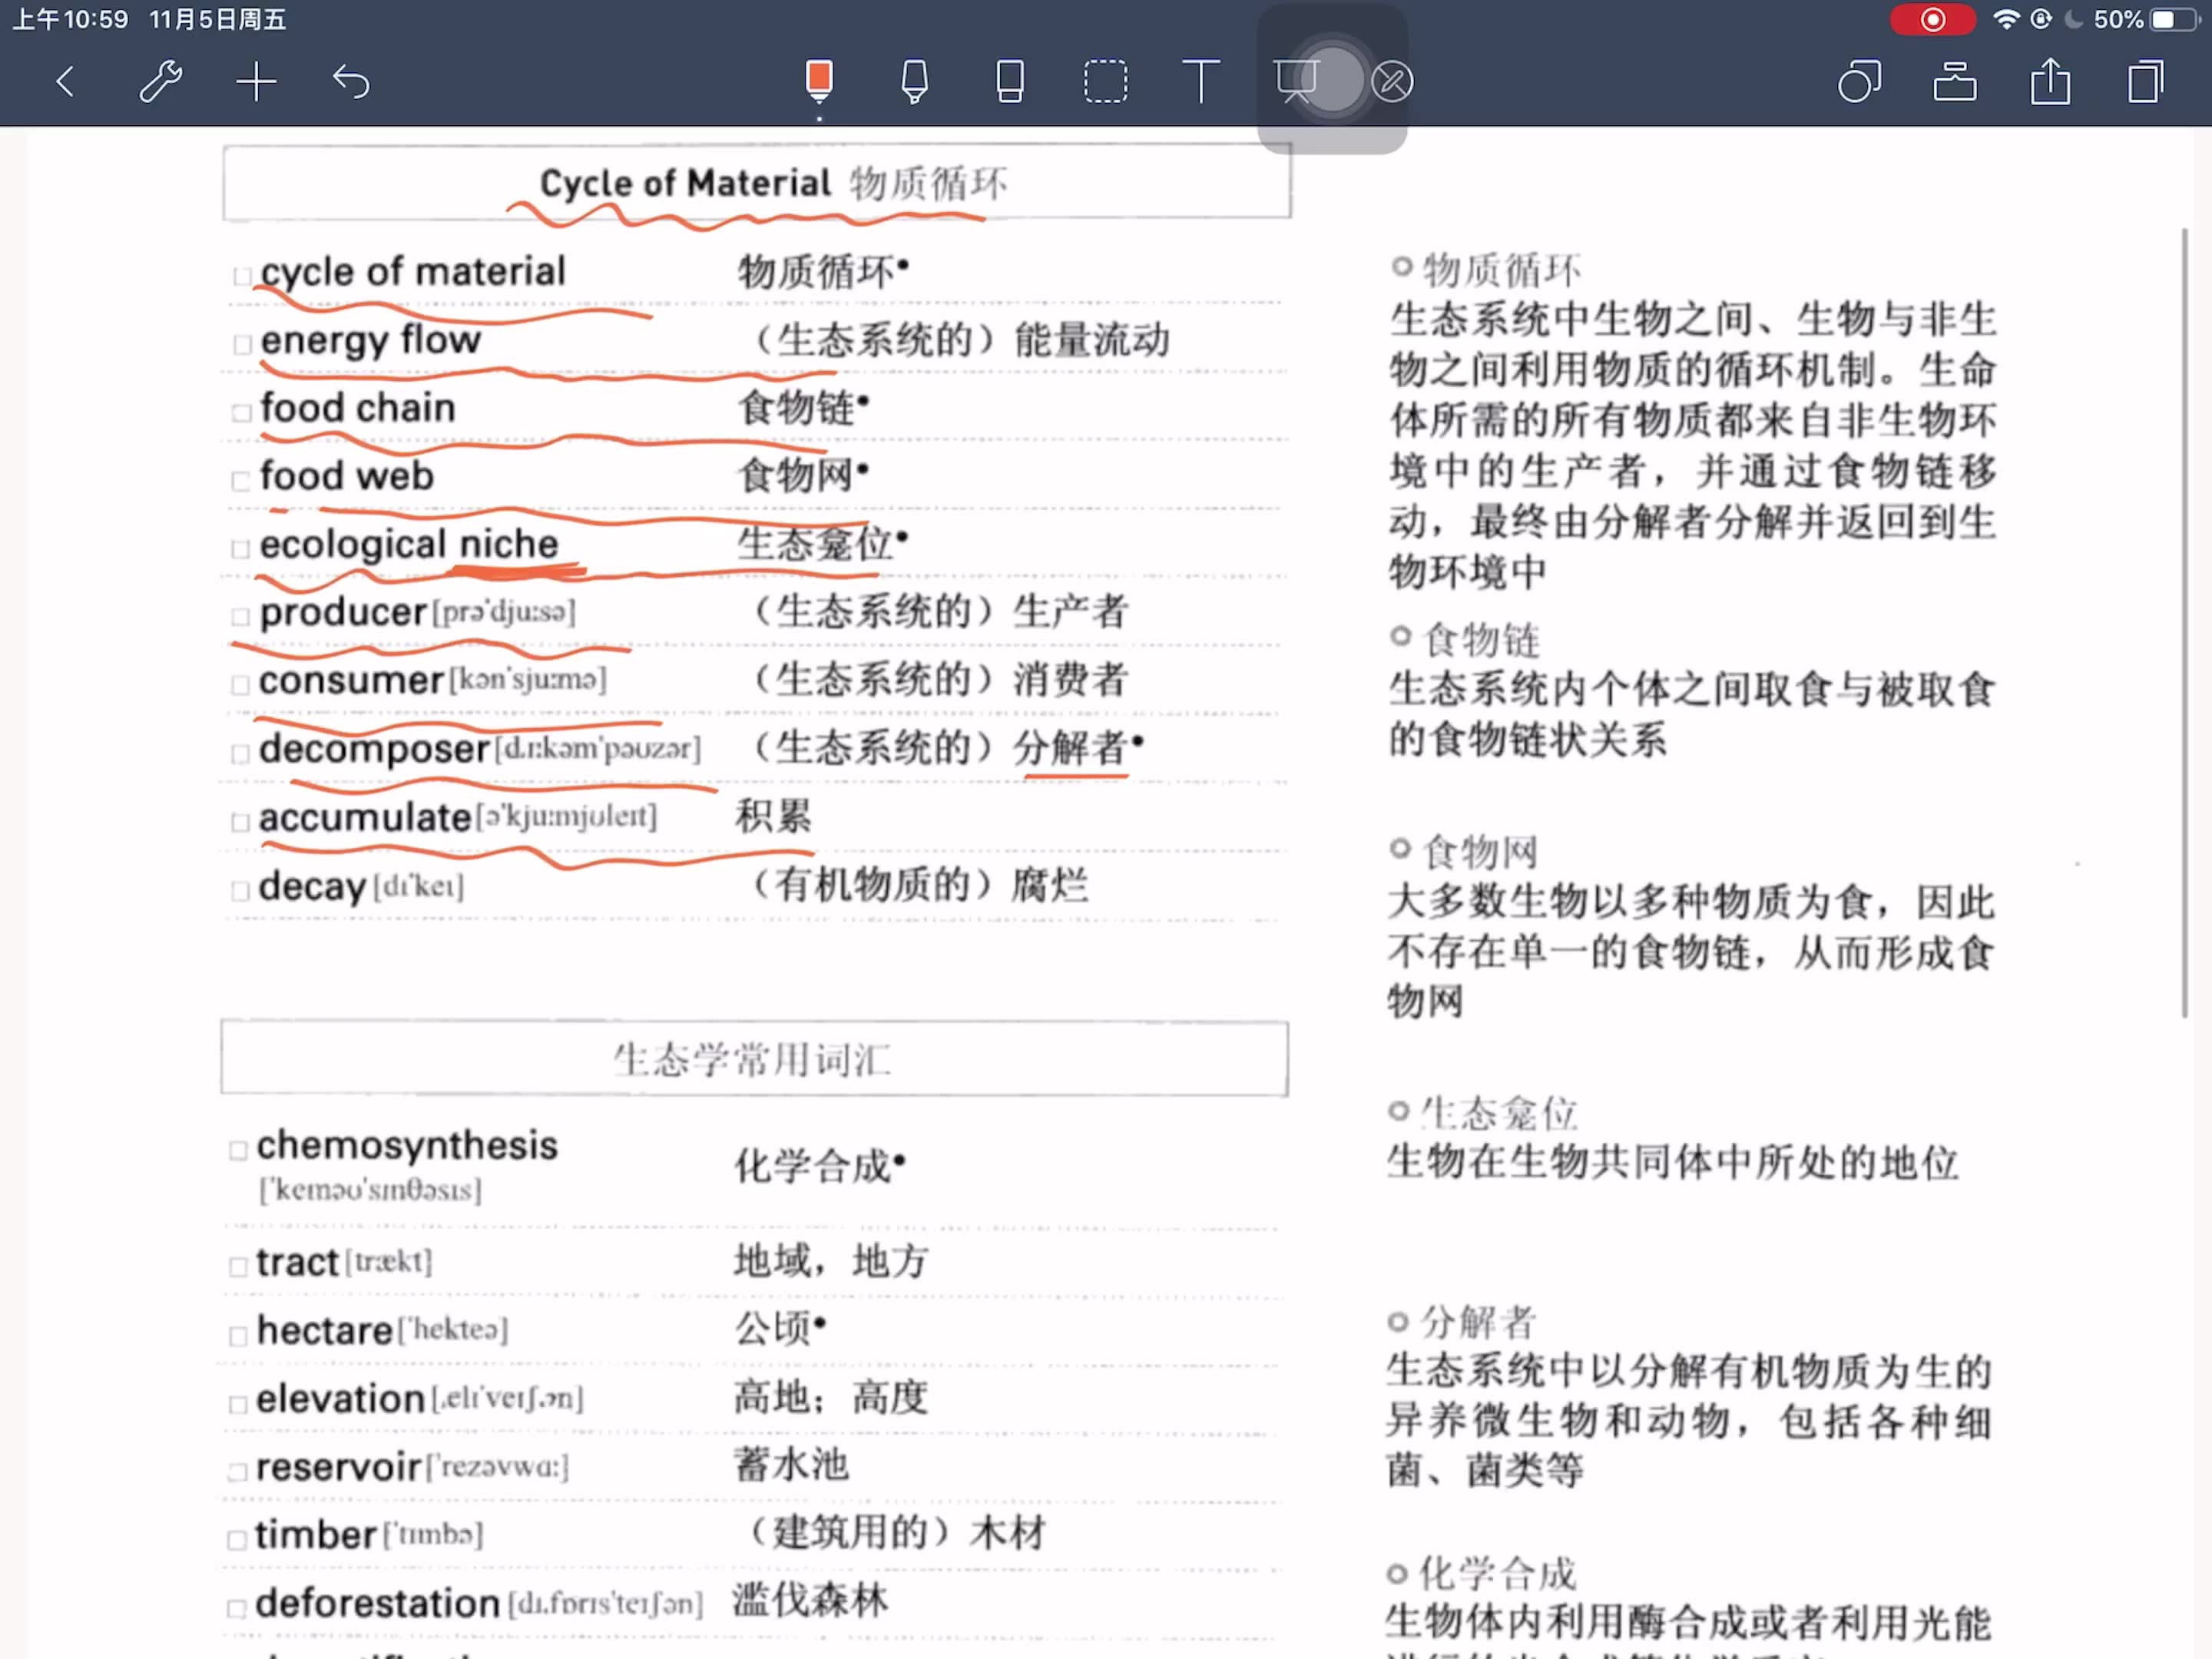Tap the glossary heading '化学合成'
Viewport: 2212px width, 1659px height.
click(x=1498, y=1574)
